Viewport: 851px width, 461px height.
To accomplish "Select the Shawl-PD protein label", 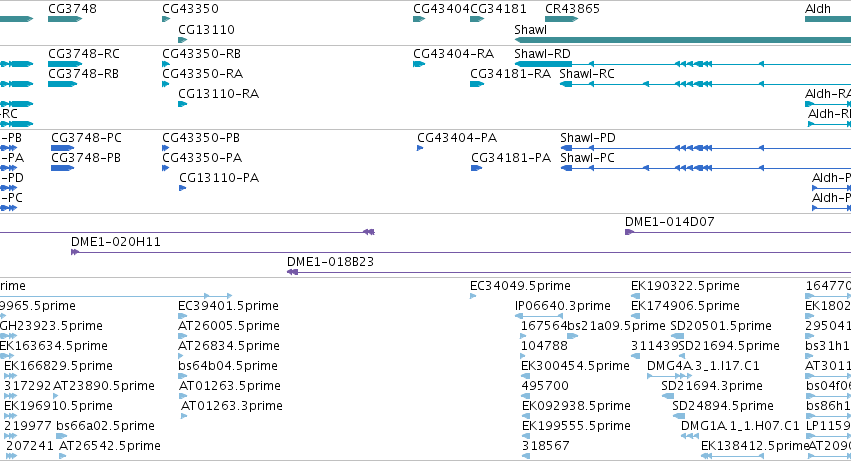I will click(x=588, y=138).
